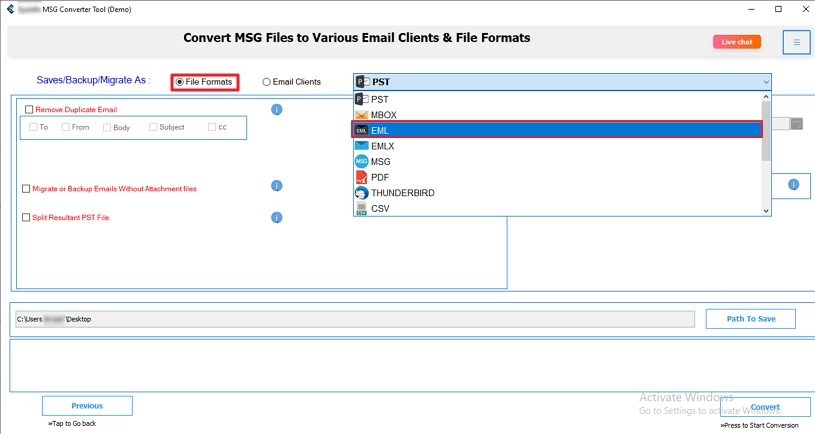The image size is (815, 434).
Task: Pick the EML format icon
Action: pyautogui.click(x=362, y=130)
